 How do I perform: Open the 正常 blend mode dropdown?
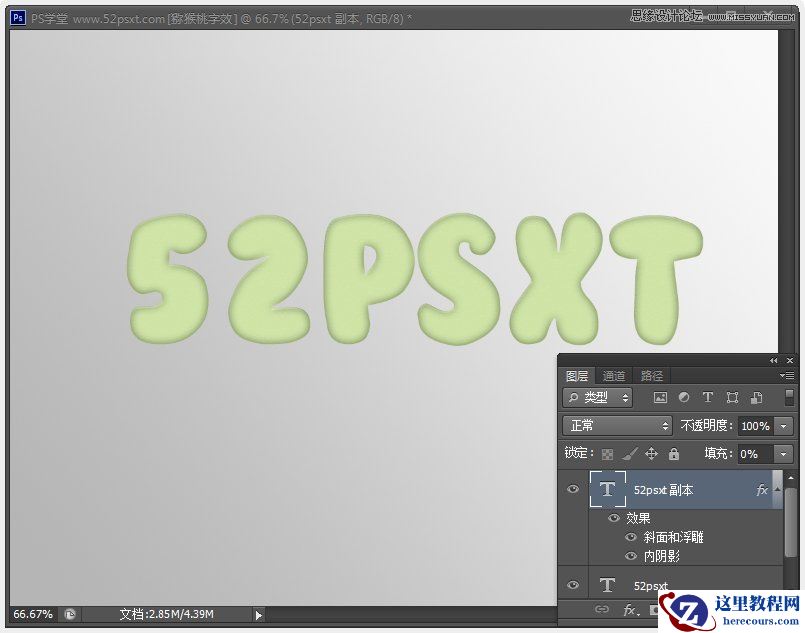click(618, 426)
